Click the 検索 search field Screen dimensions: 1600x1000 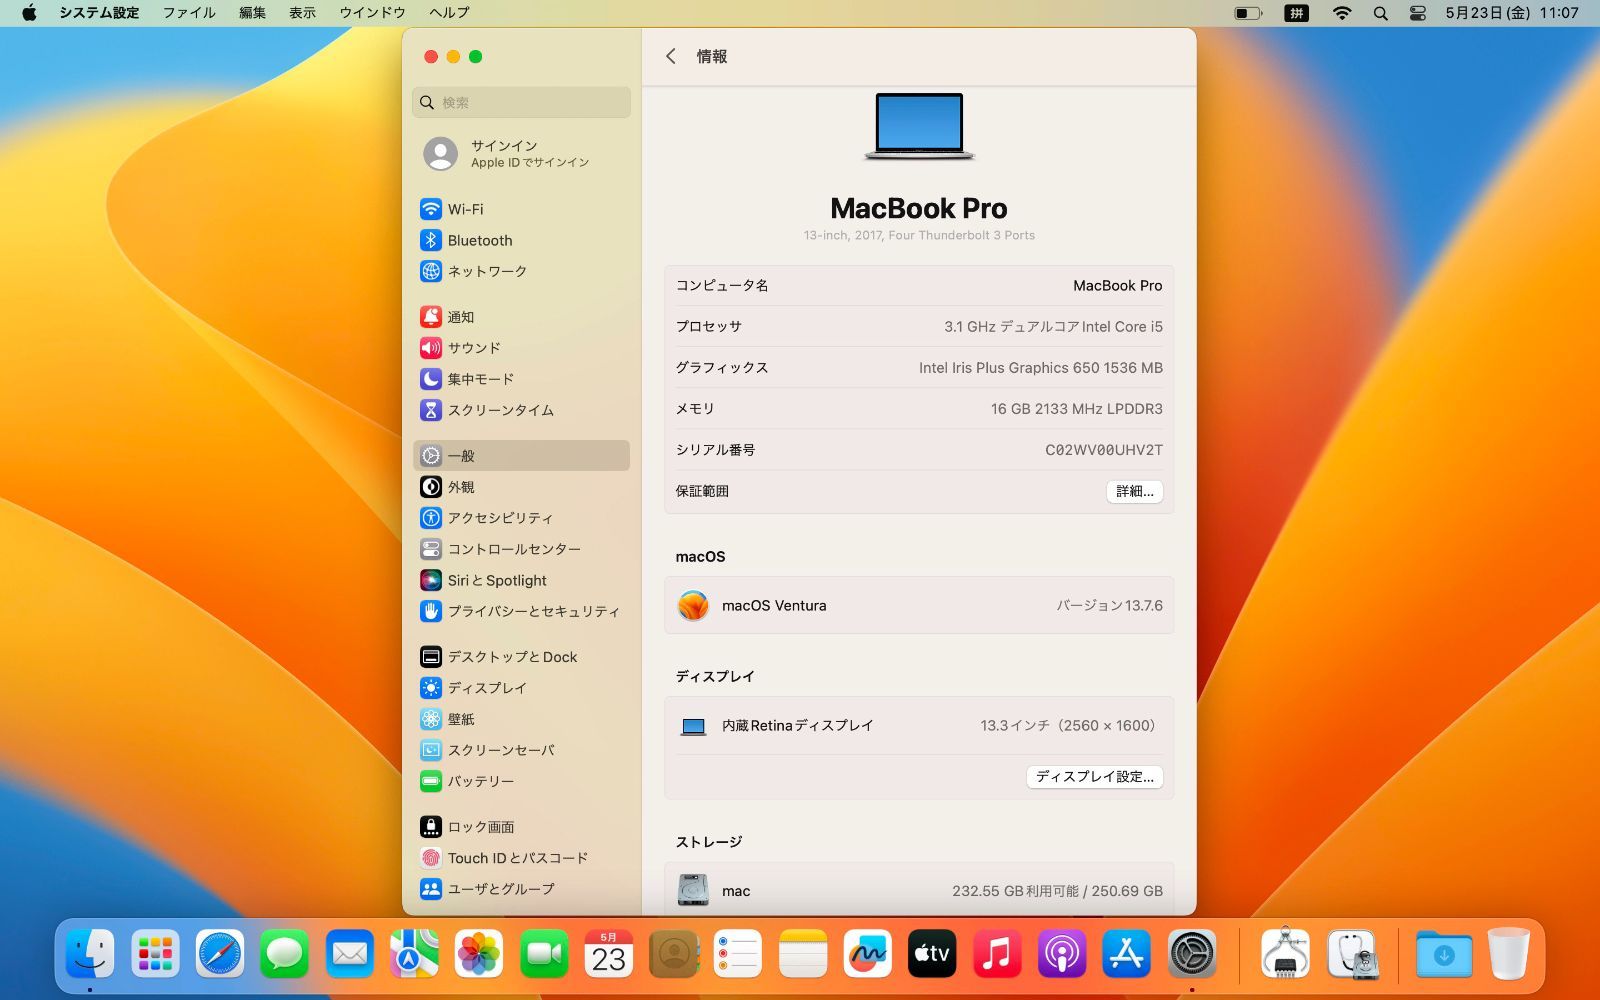tap(521, 102)
